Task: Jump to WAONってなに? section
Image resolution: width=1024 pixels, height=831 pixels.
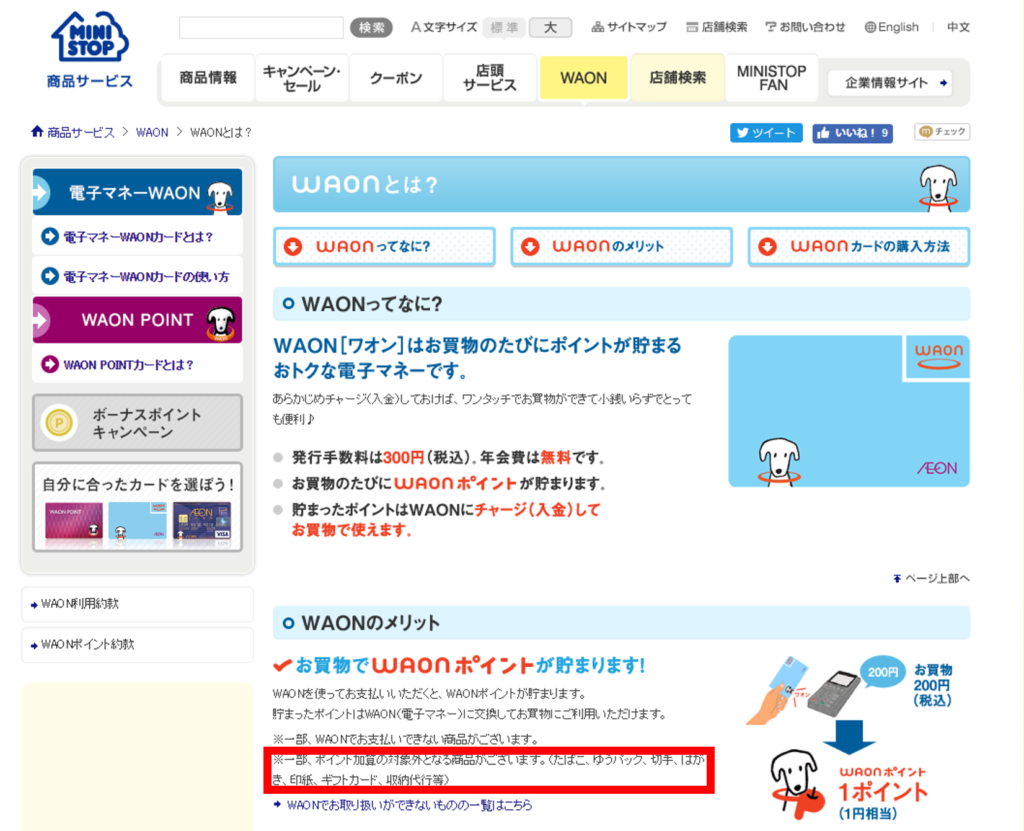Action: (x=384, y=246)
